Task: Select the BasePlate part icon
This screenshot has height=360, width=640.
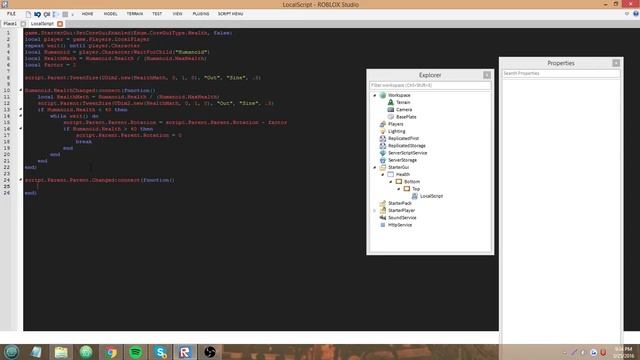Action: coord(391,117)
